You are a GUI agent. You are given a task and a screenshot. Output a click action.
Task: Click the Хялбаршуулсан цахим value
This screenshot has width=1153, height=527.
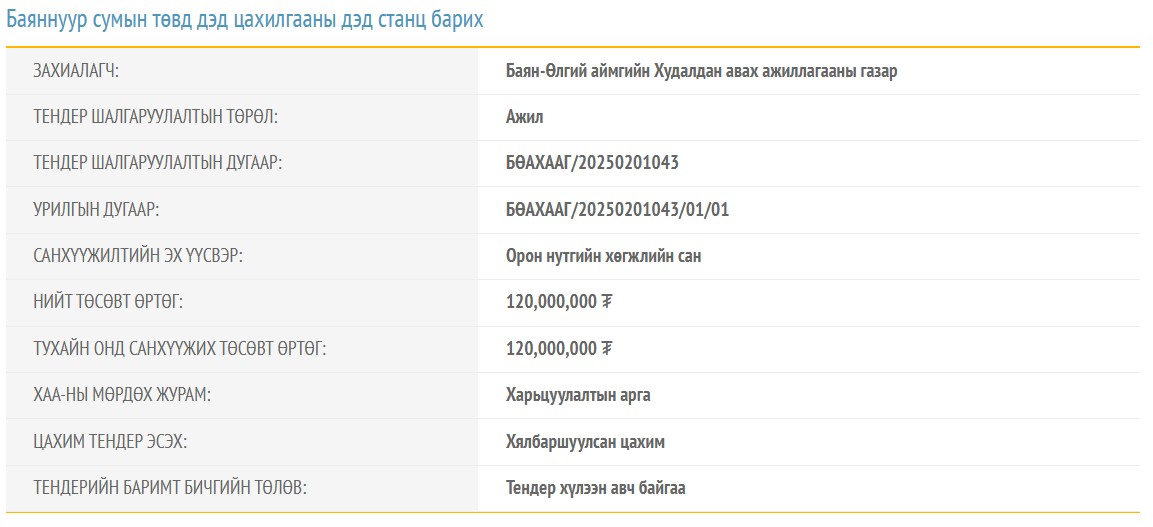585,442
